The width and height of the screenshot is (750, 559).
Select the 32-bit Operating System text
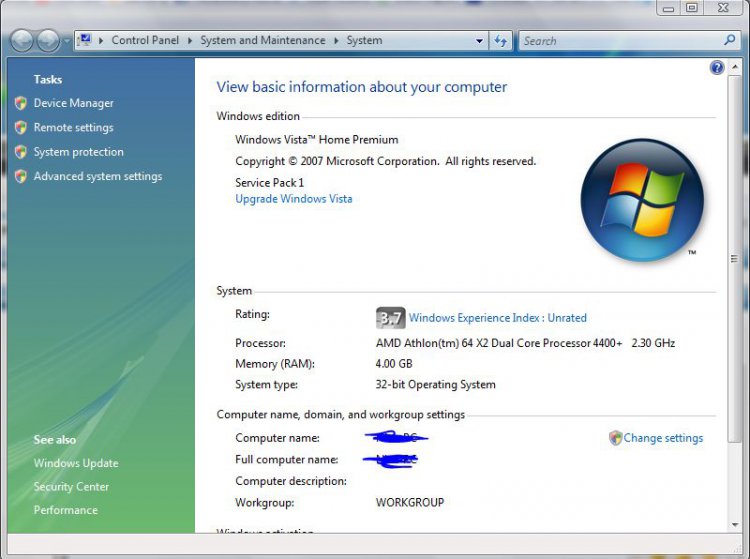(435, 384)
